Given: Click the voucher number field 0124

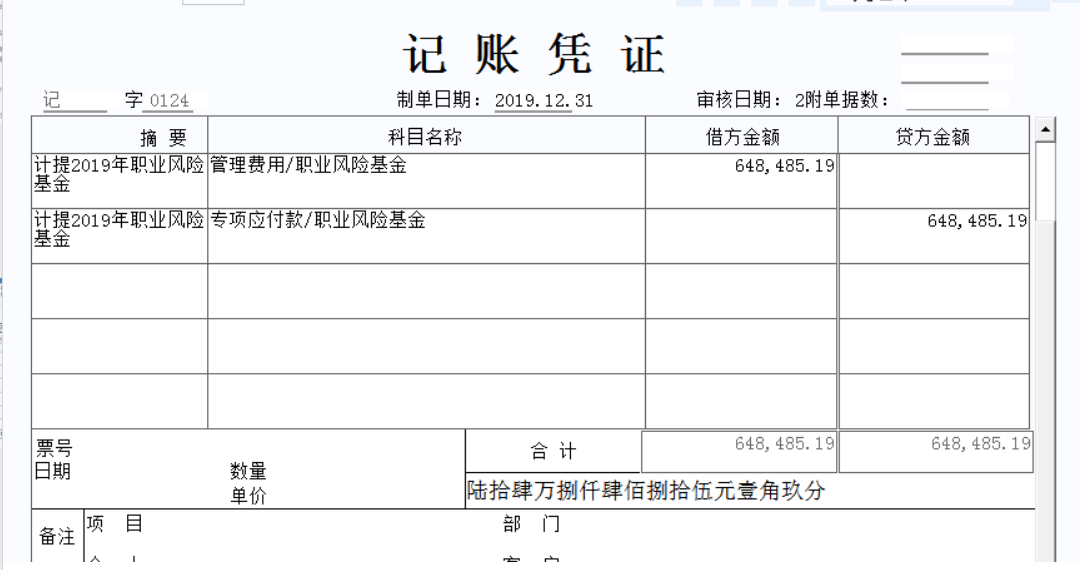Looking at the screenshot, I should tap(169, 101).
